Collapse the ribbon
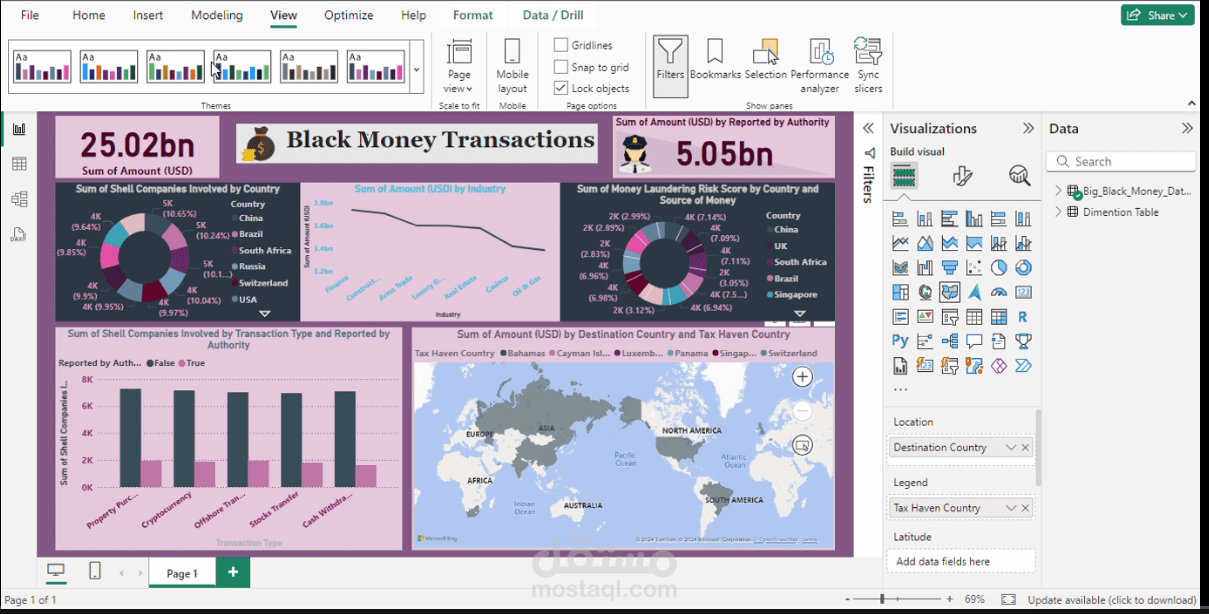Viewport: 1209px width, 614px height. [x=1191, y=103]
